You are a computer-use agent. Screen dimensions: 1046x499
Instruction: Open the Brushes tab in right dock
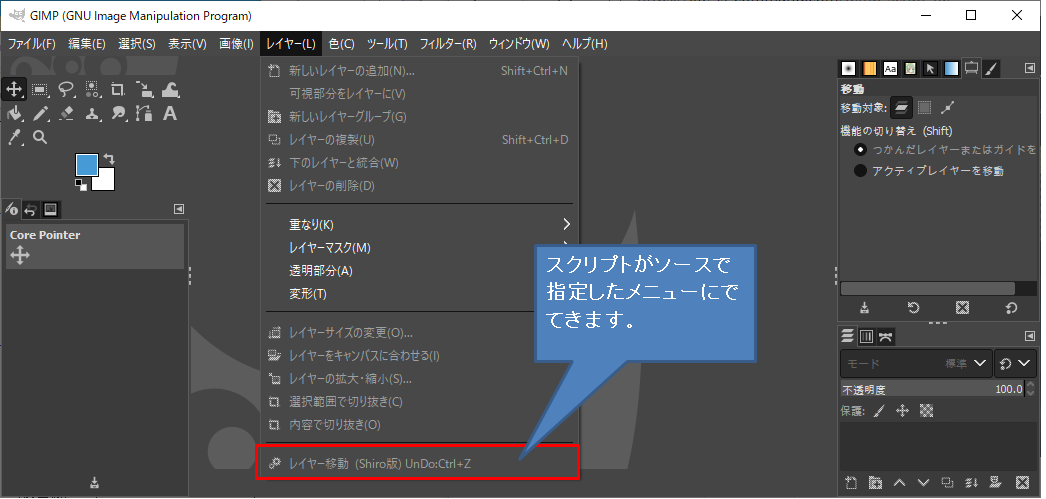[x=849, y=68]
